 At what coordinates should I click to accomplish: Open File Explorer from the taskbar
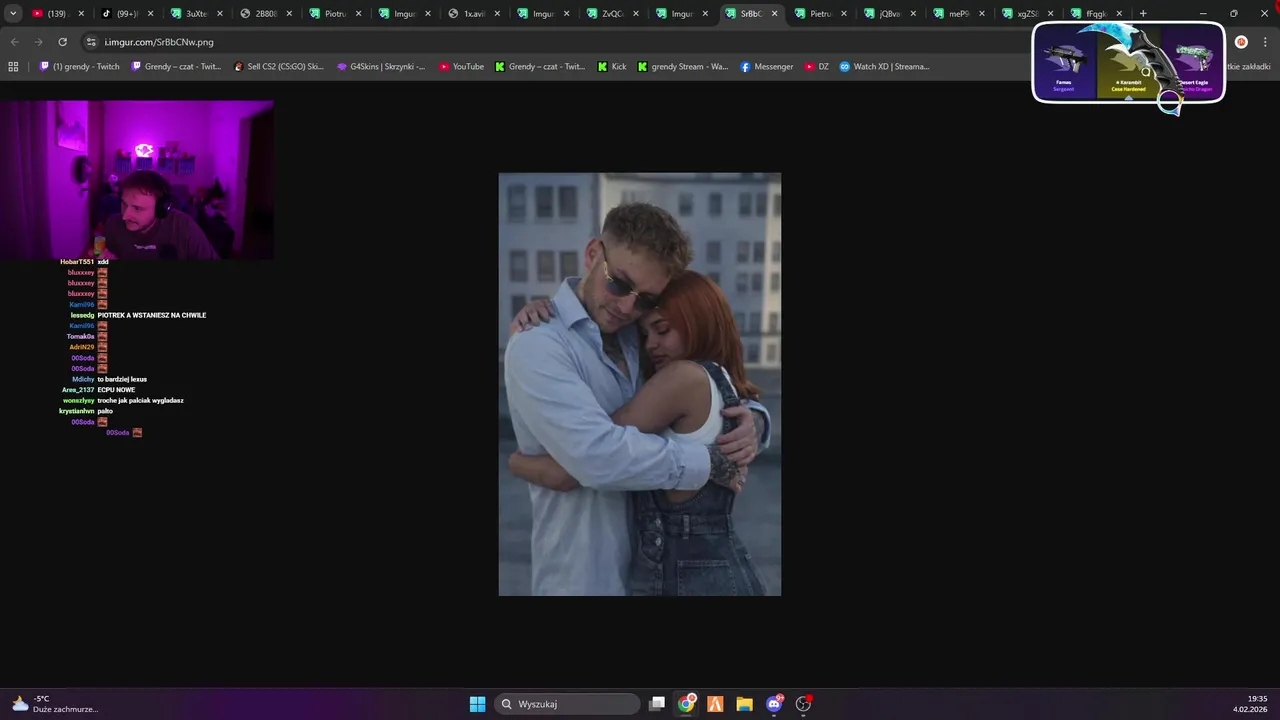coord(744,704)
